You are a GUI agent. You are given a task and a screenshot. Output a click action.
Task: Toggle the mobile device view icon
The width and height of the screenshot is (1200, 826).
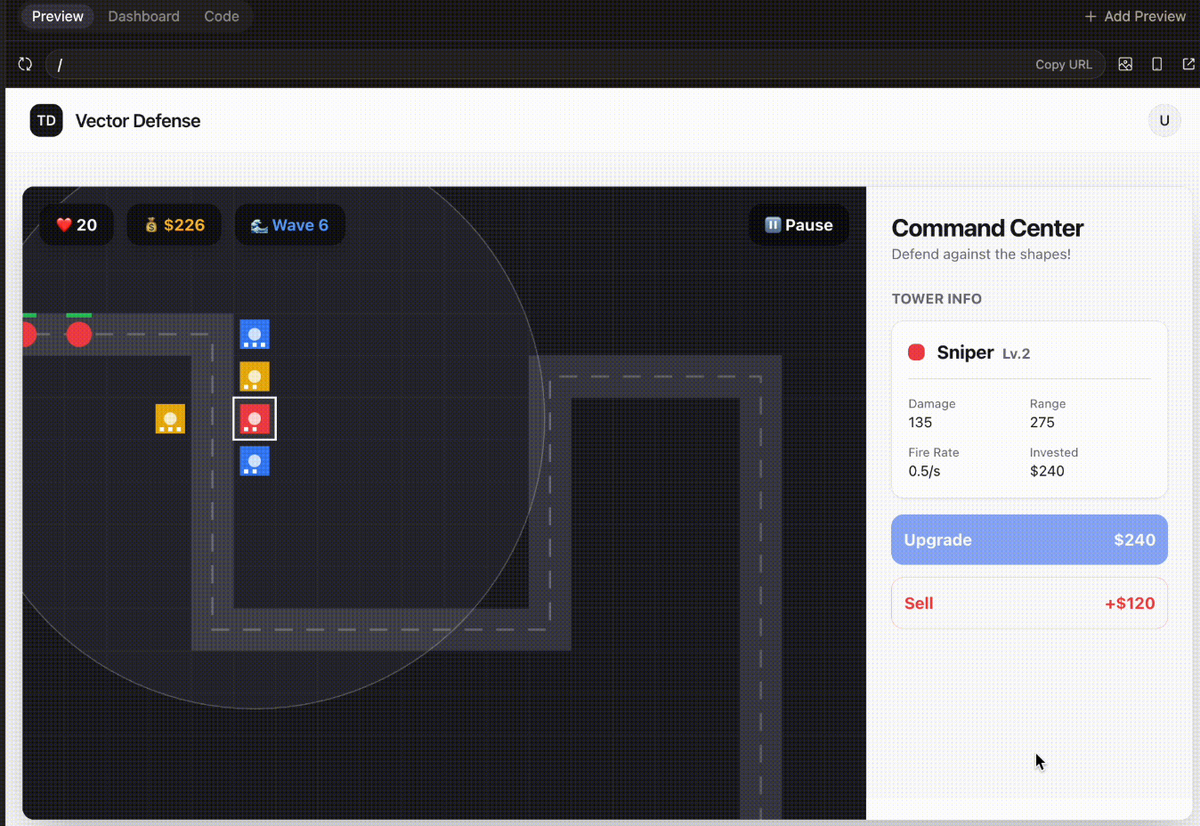click(x=1157, y=64)
